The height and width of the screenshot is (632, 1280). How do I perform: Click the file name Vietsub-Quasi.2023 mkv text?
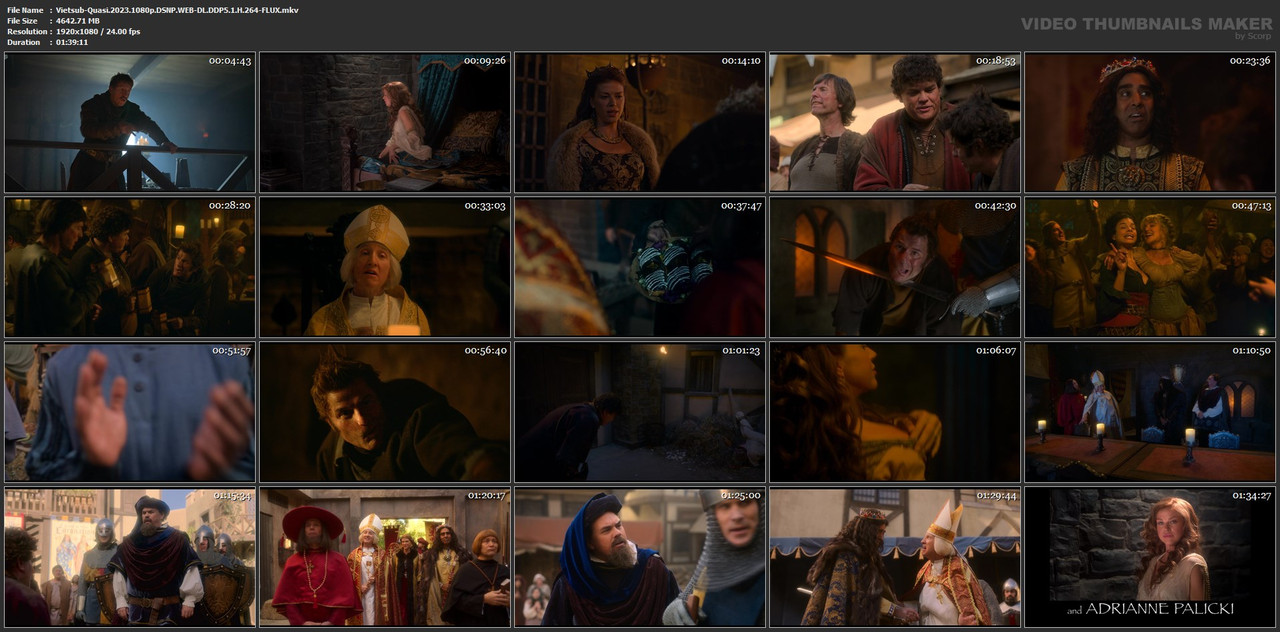click(177, 10)
